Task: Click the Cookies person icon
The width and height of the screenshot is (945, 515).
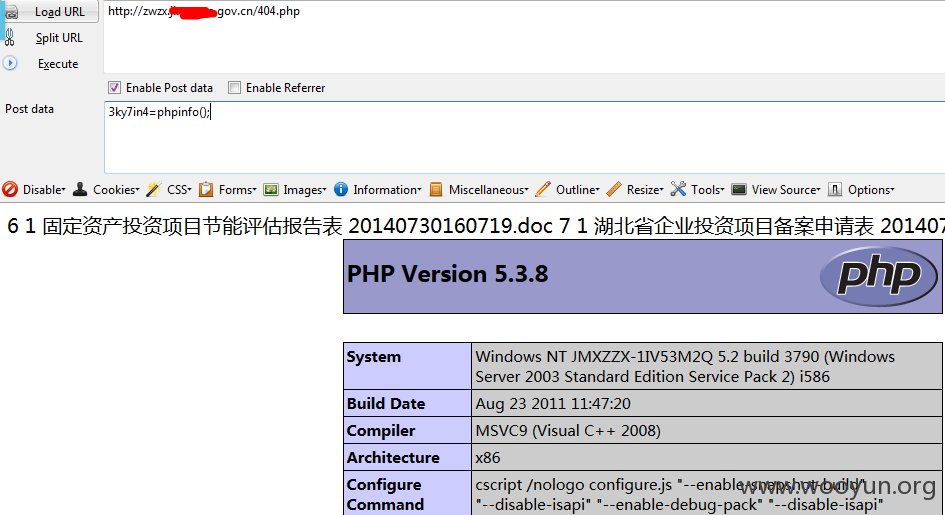Action: pos(80,189)
